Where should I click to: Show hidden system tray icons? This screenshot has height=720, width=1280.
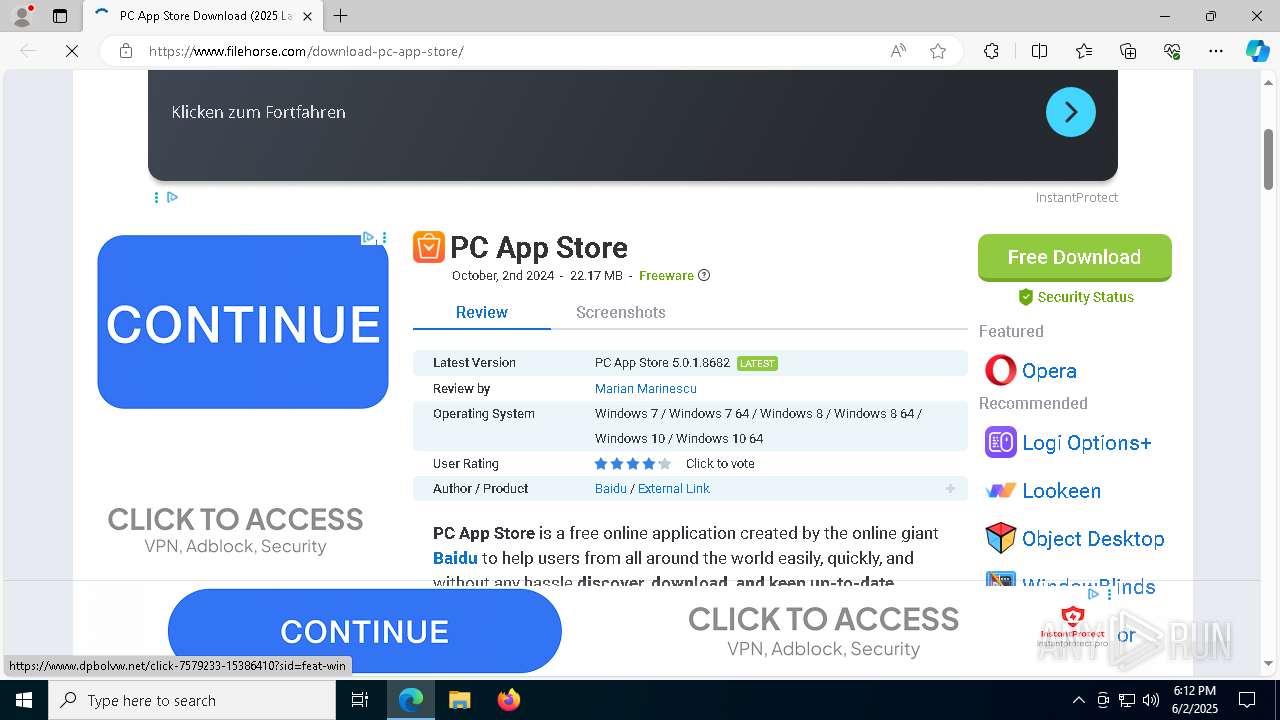coord(1078,700)
